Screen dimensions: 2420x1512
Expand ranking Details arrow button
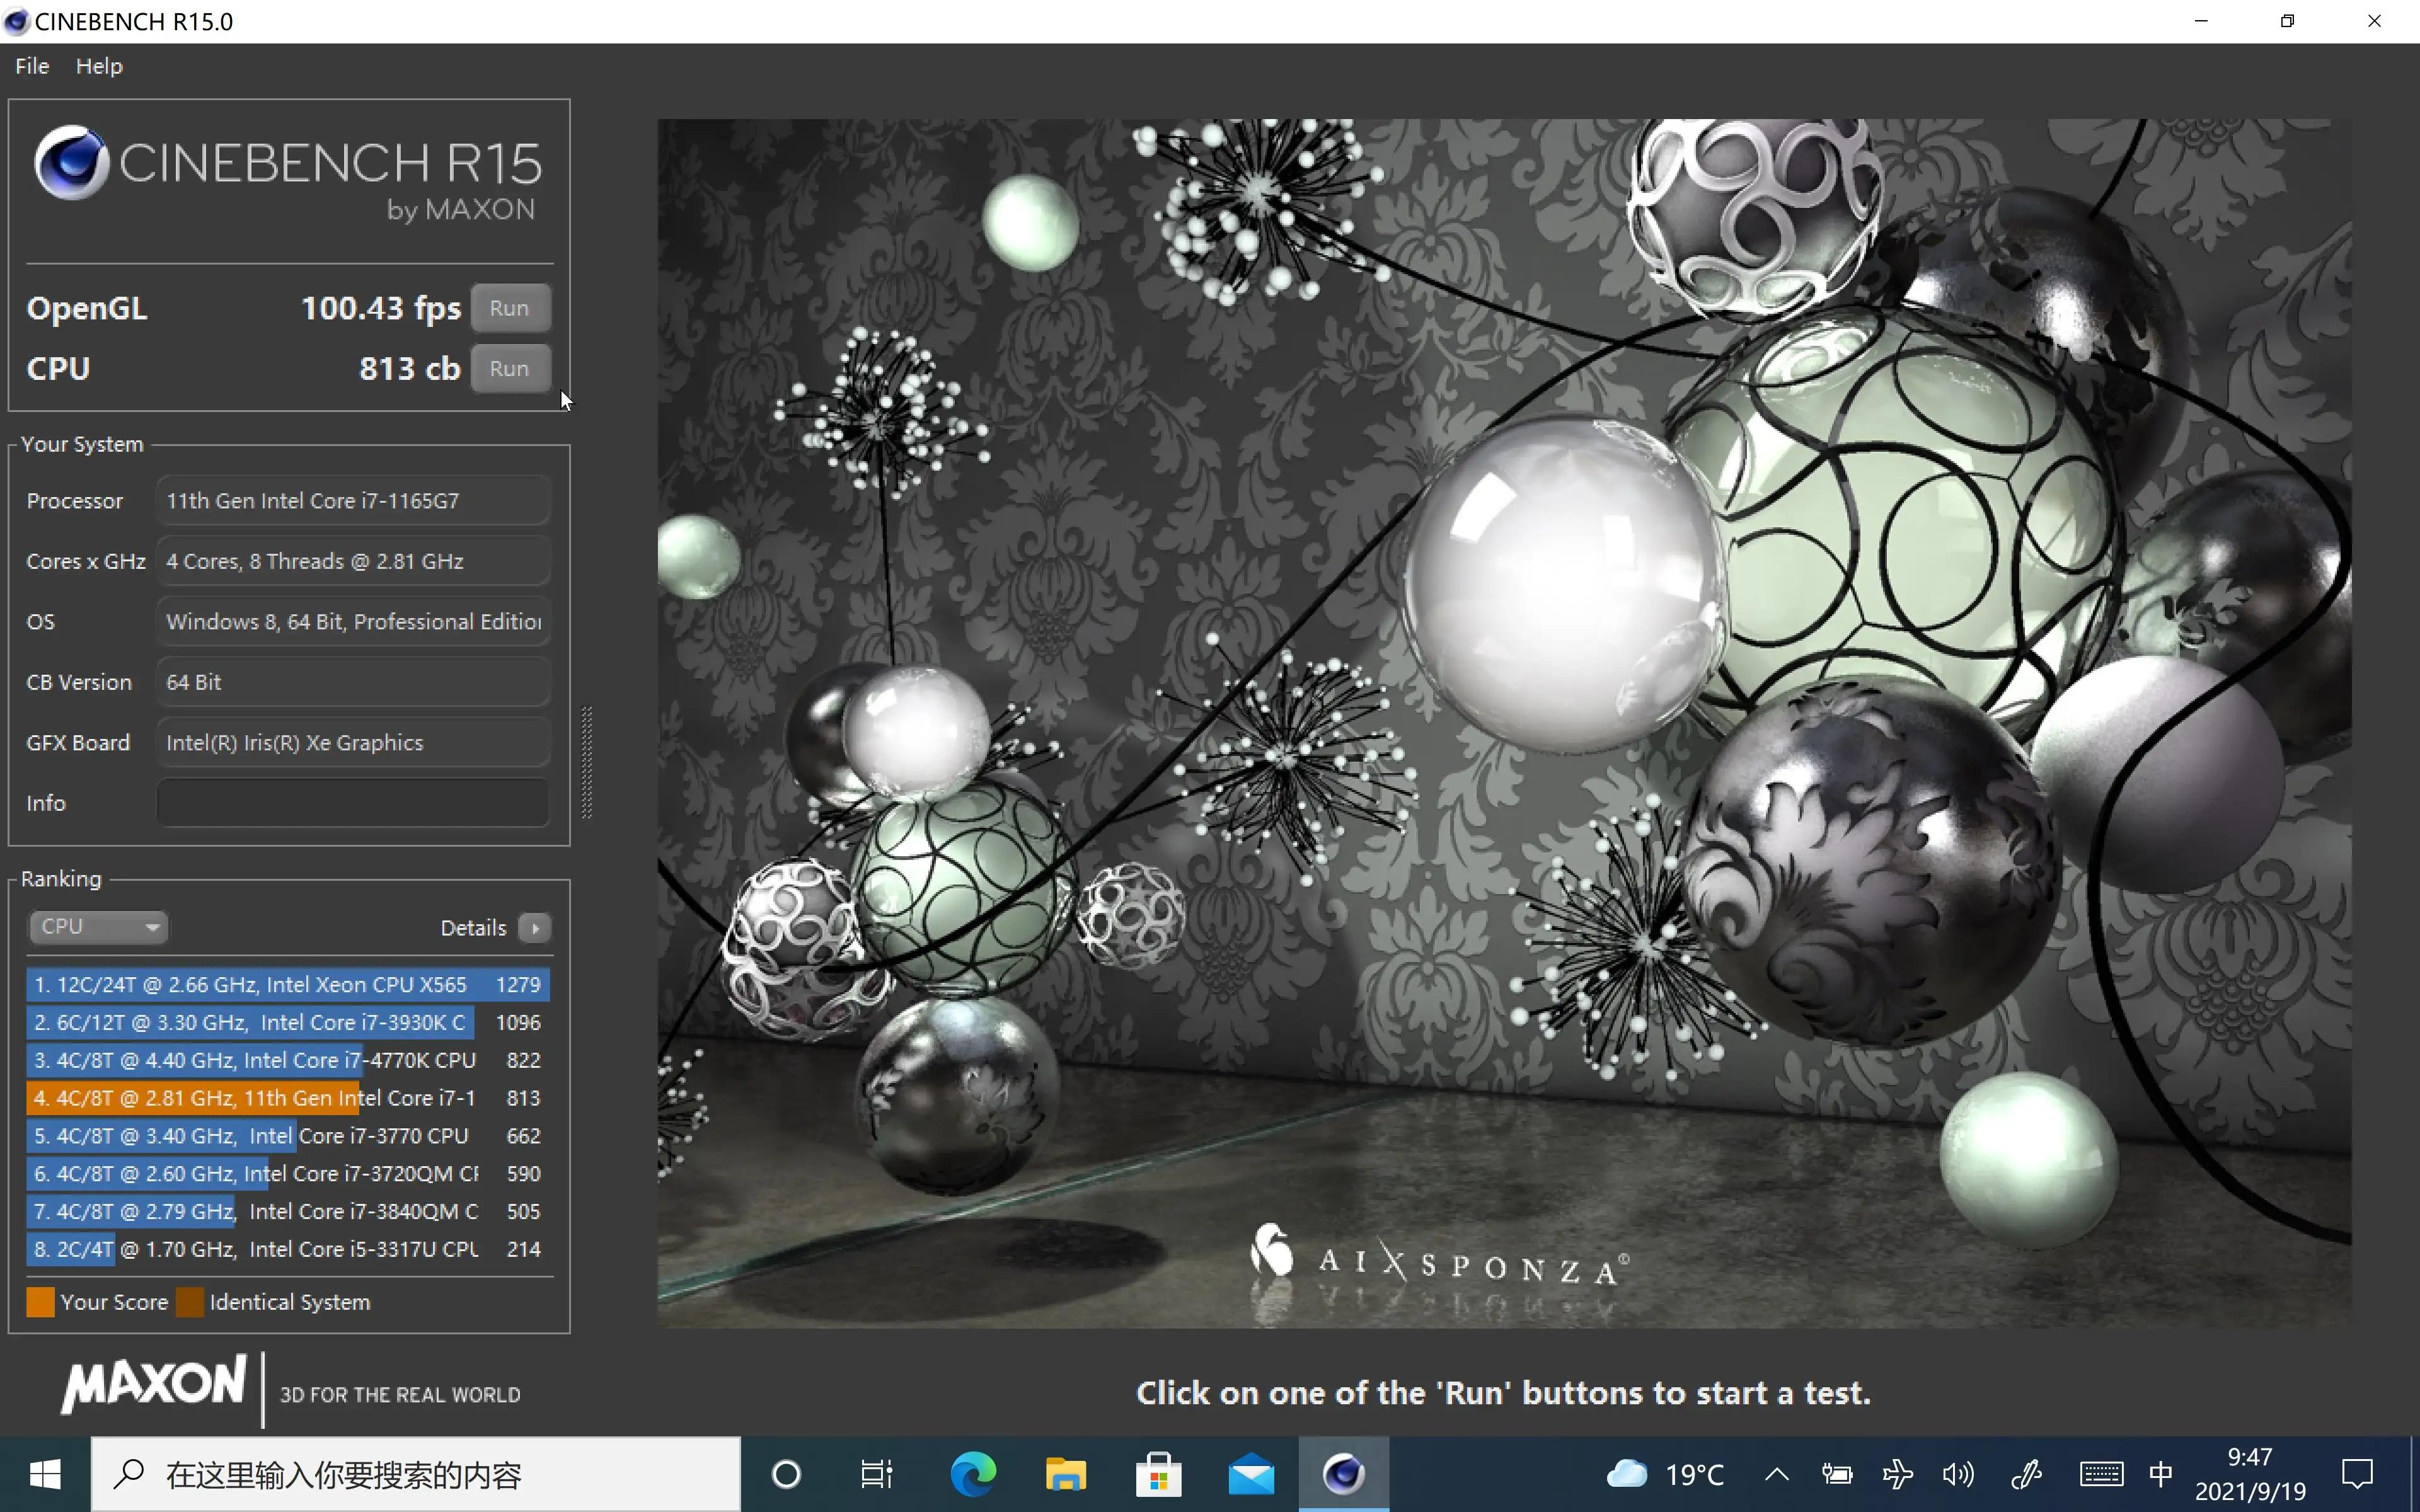[535, 928]
